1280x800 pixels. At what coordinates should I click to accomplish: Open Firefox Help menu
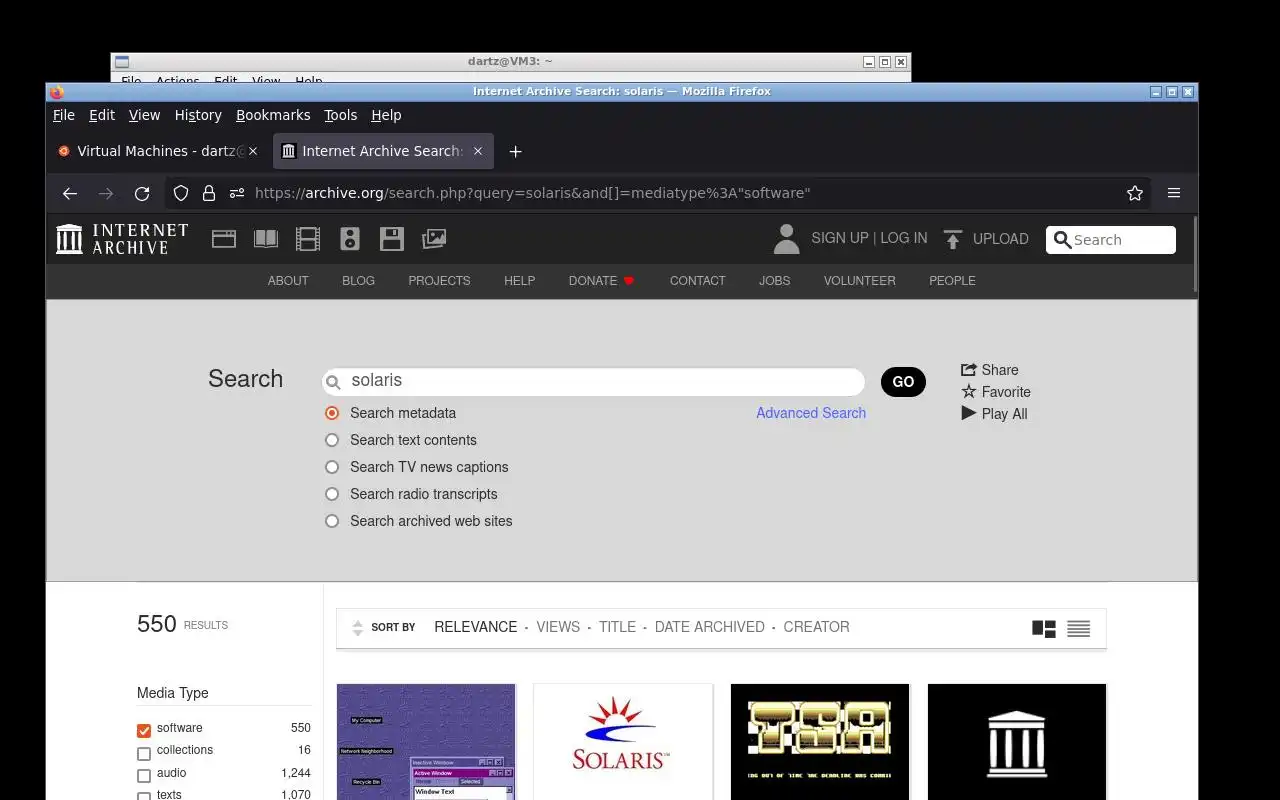(x=386, y=115)
